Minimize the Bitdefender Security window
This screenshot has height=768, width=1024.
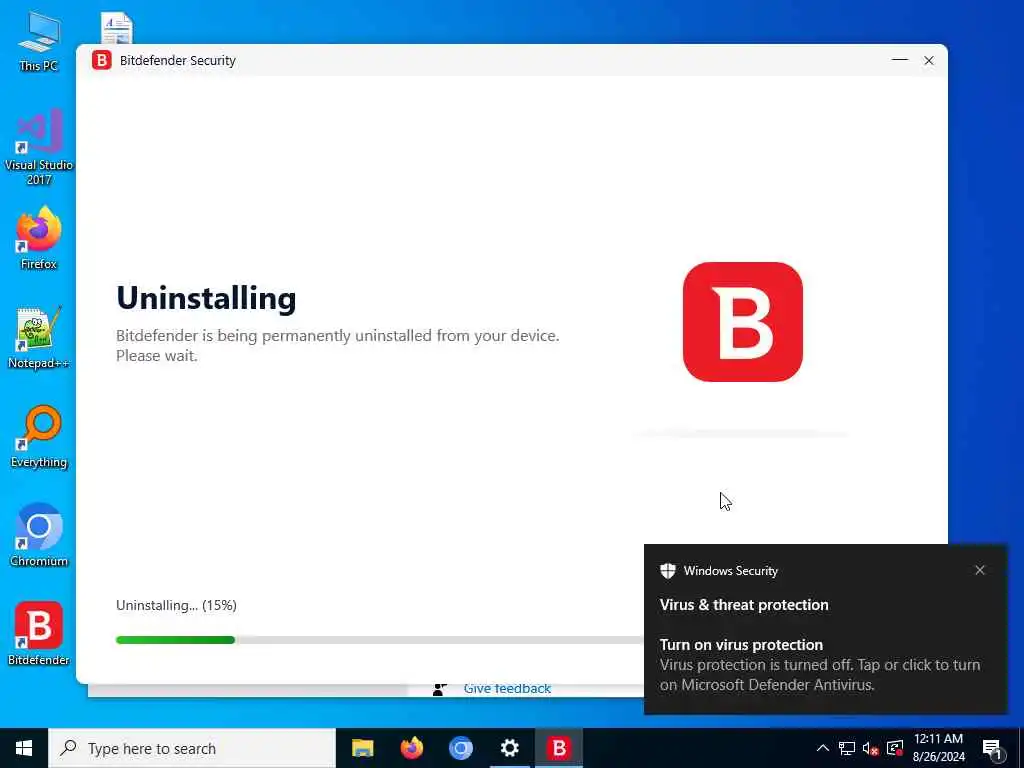pyautogui.click(x=900, y=60)
